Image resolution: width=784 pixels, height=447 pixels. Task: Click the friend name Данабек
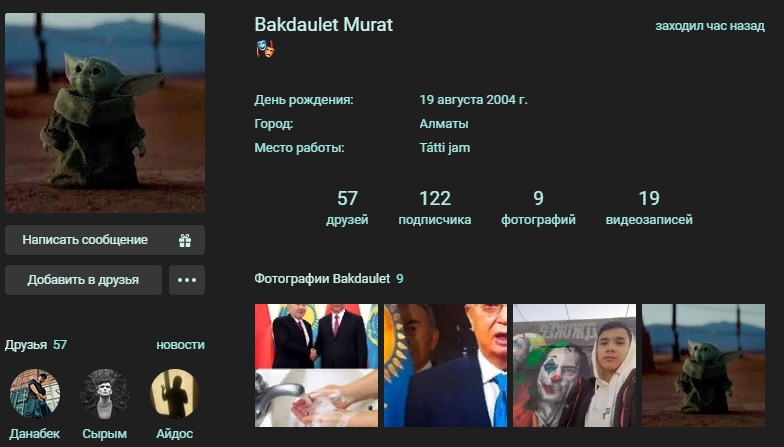coord(35,434)
